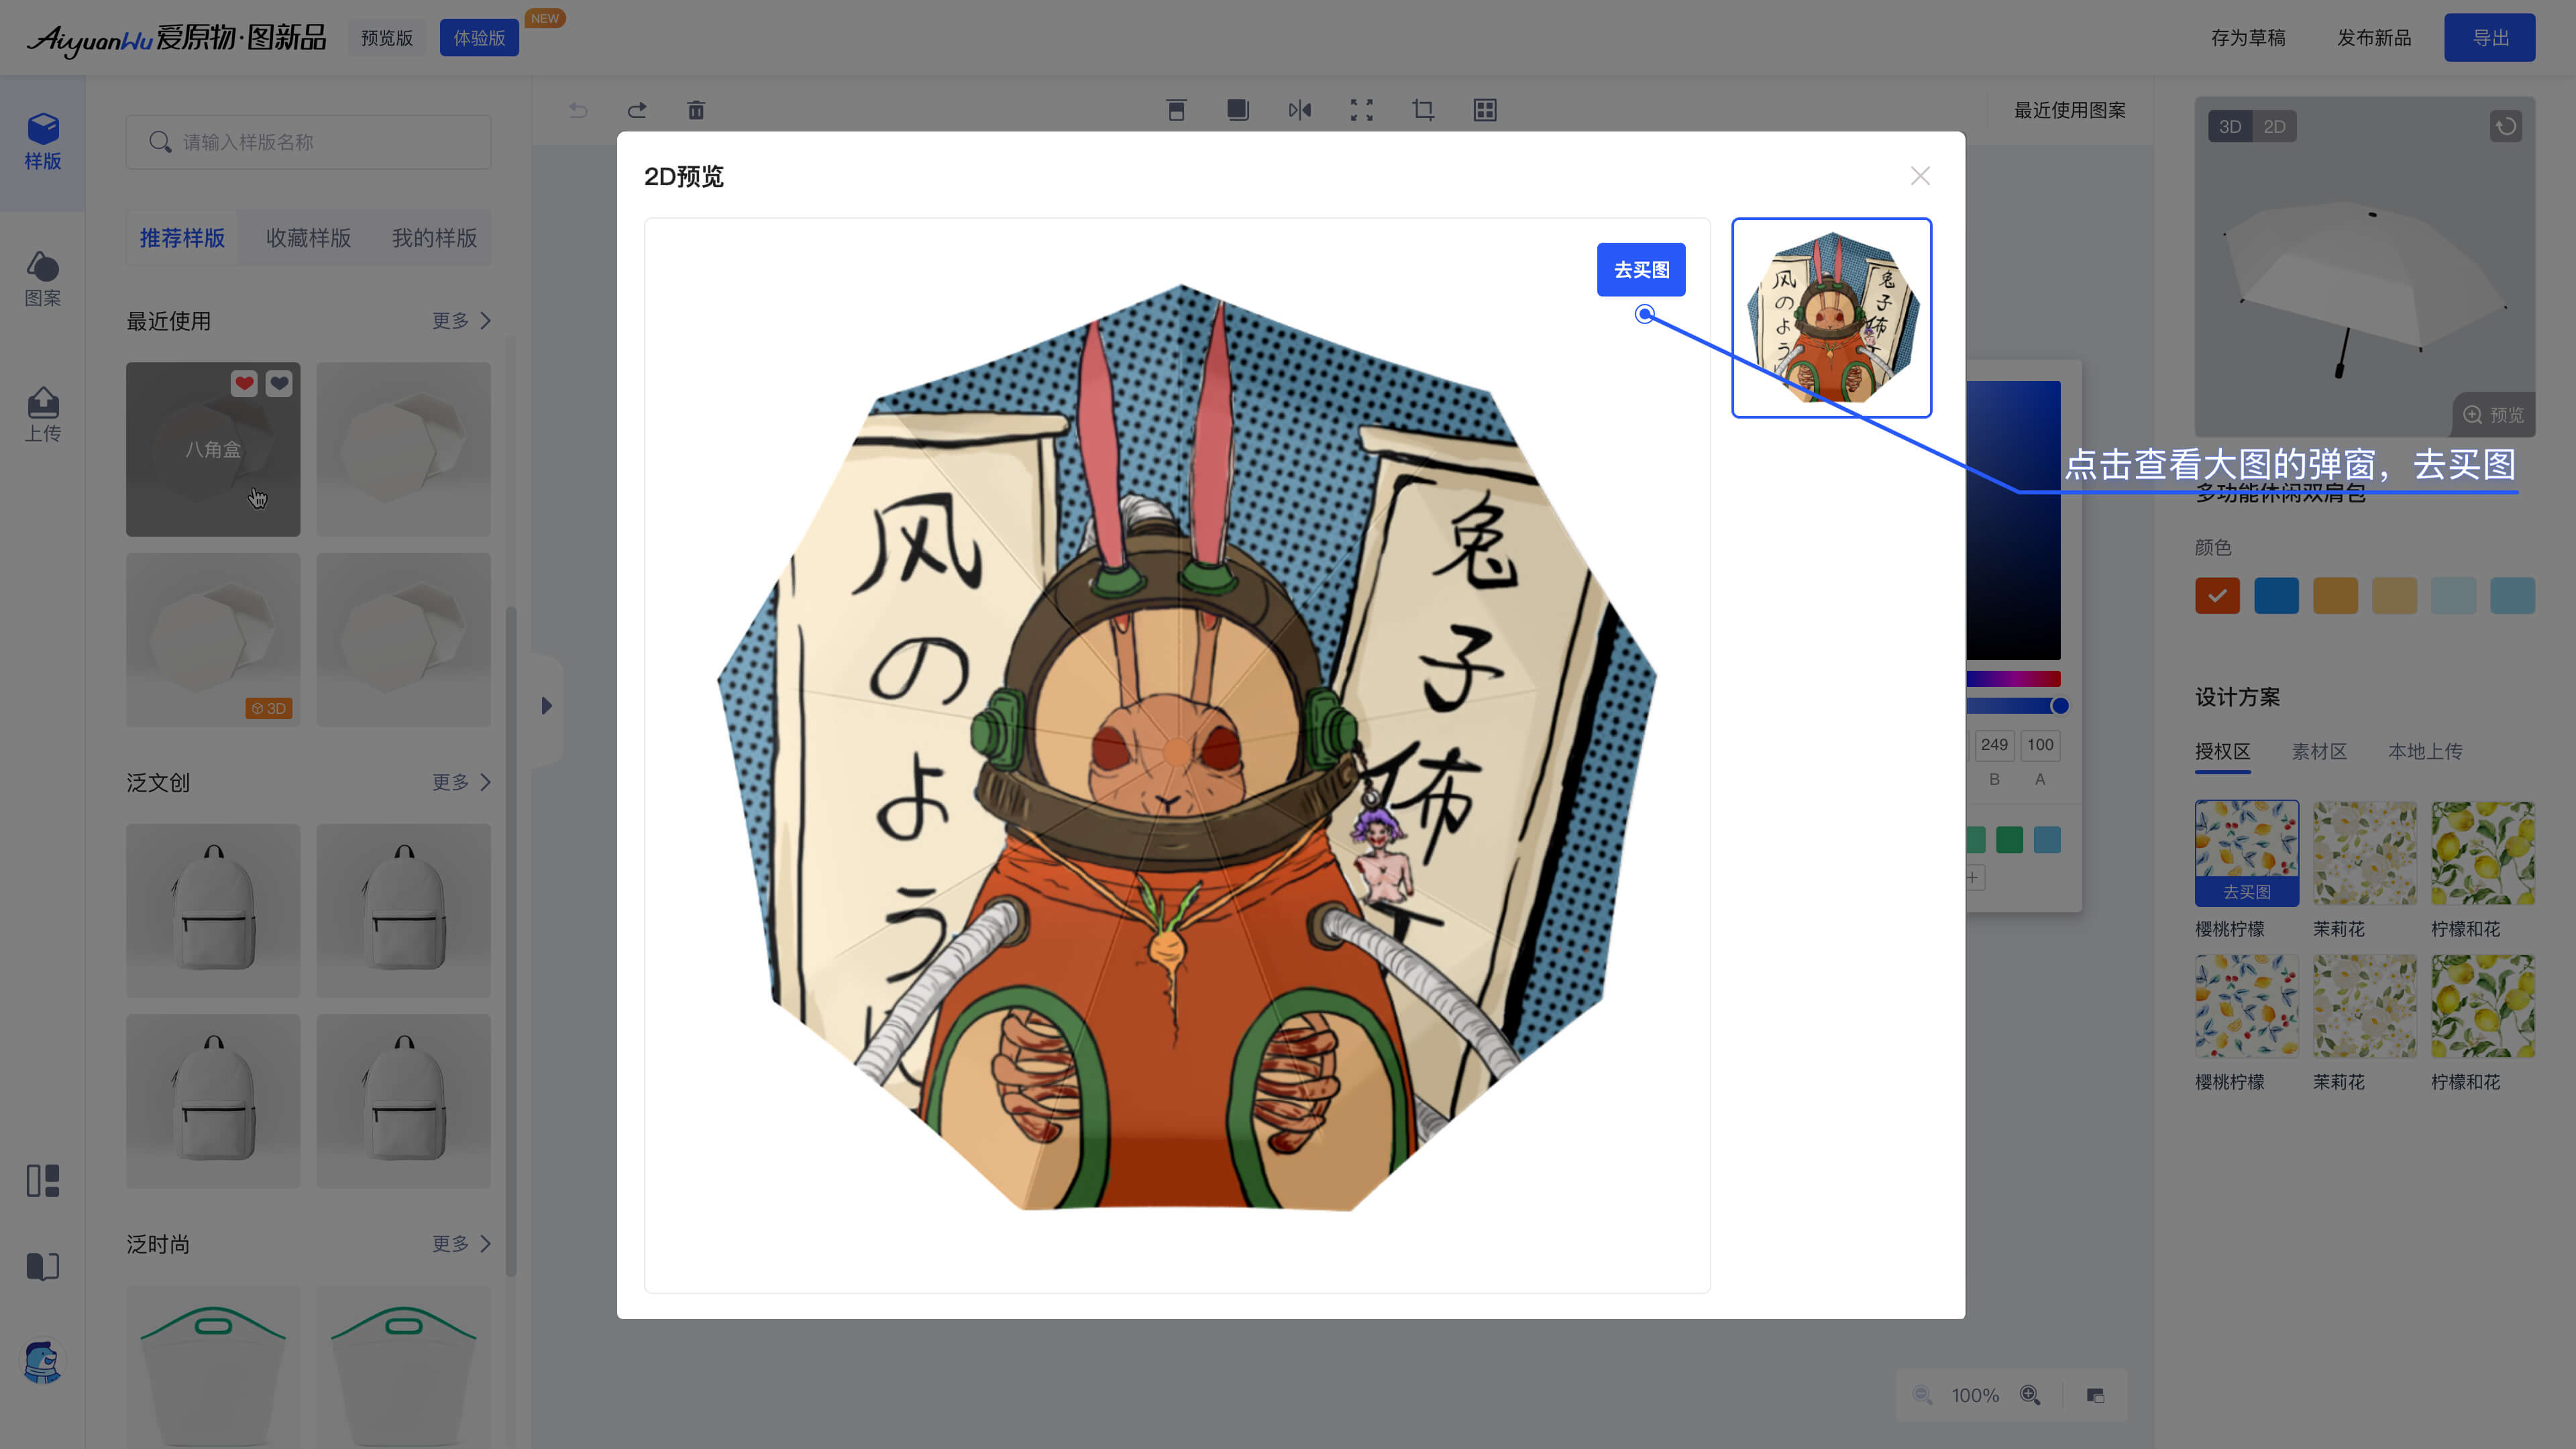Click the template name search field
Viewport: 2576px width, 1449px height.
pos(308,142)
